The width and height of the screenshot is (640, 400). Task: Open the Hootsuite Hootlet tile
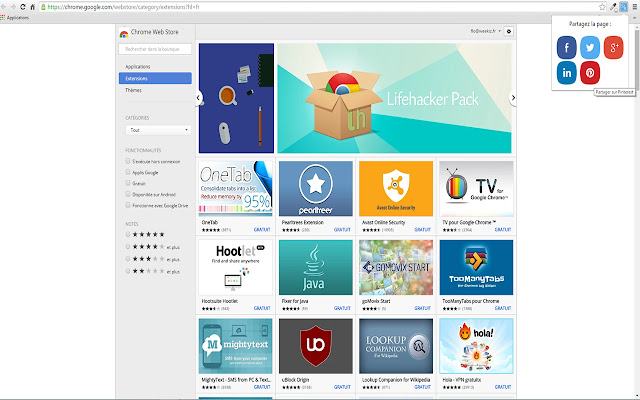click(x=236, y=276)
